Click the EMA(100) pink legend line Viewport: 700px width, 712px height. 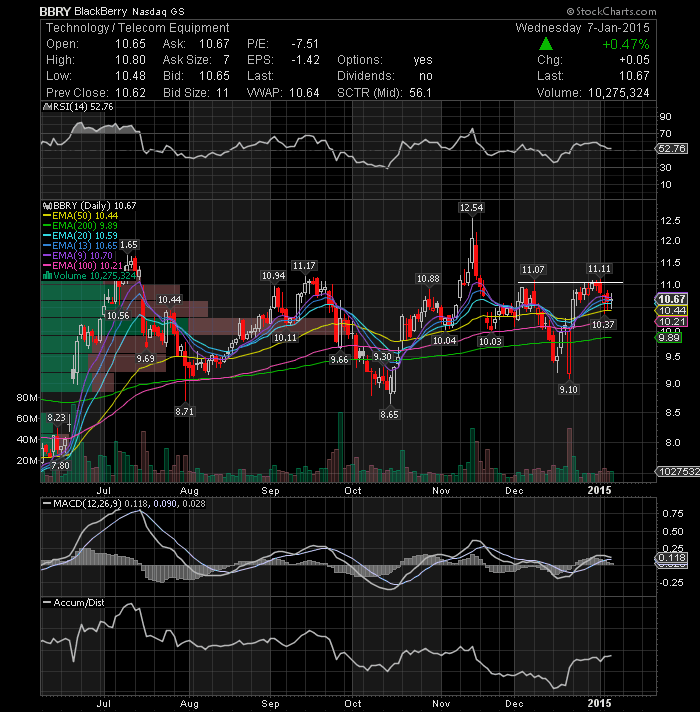[x=47, y=266]
